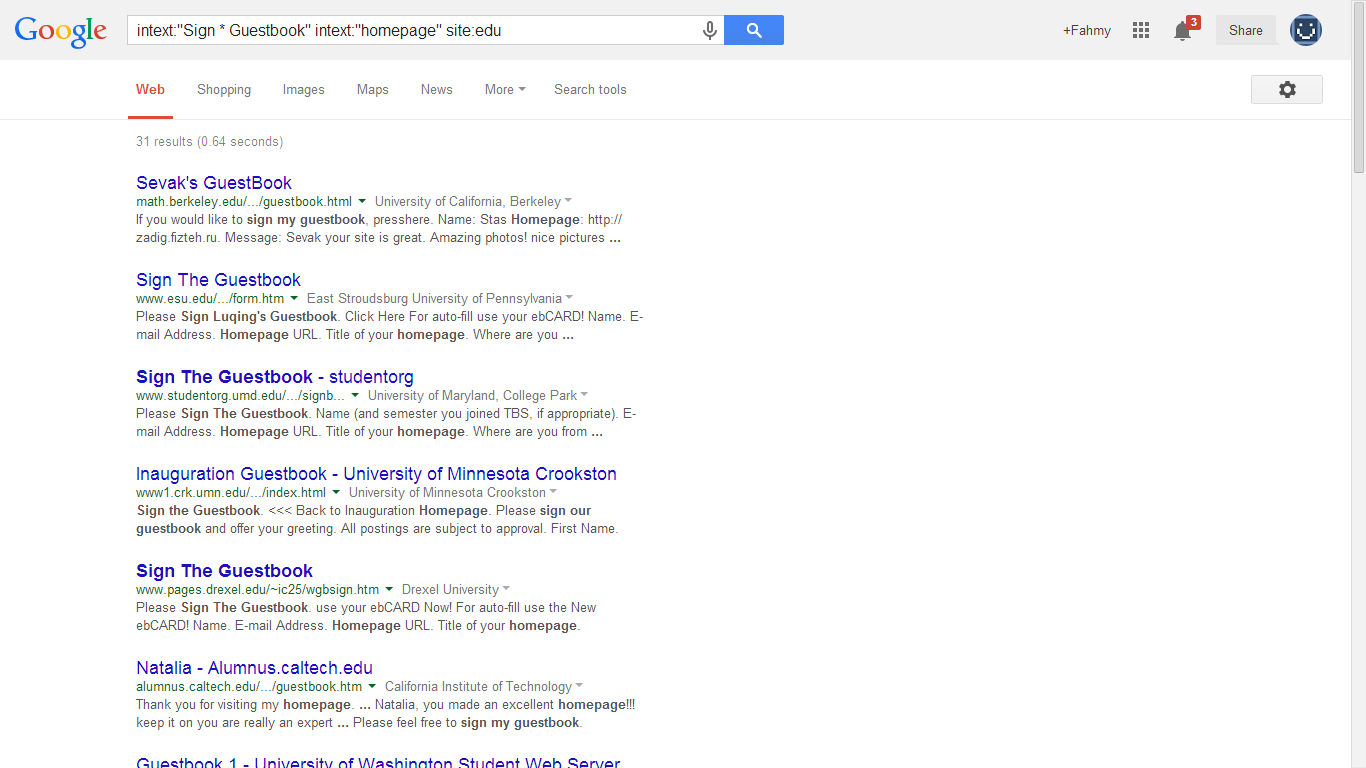Open 'Natalia - Alumnus.caltech.edu' result
This screenshot has width=1366, height=768.
click(254, 667)
